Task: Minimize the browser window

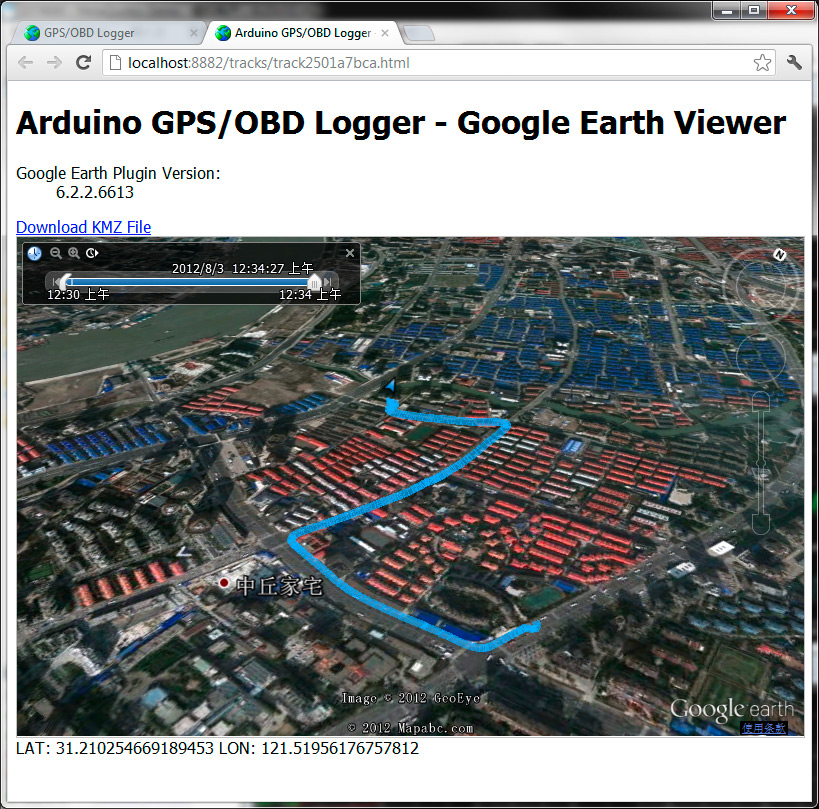Action: [727, 10]
